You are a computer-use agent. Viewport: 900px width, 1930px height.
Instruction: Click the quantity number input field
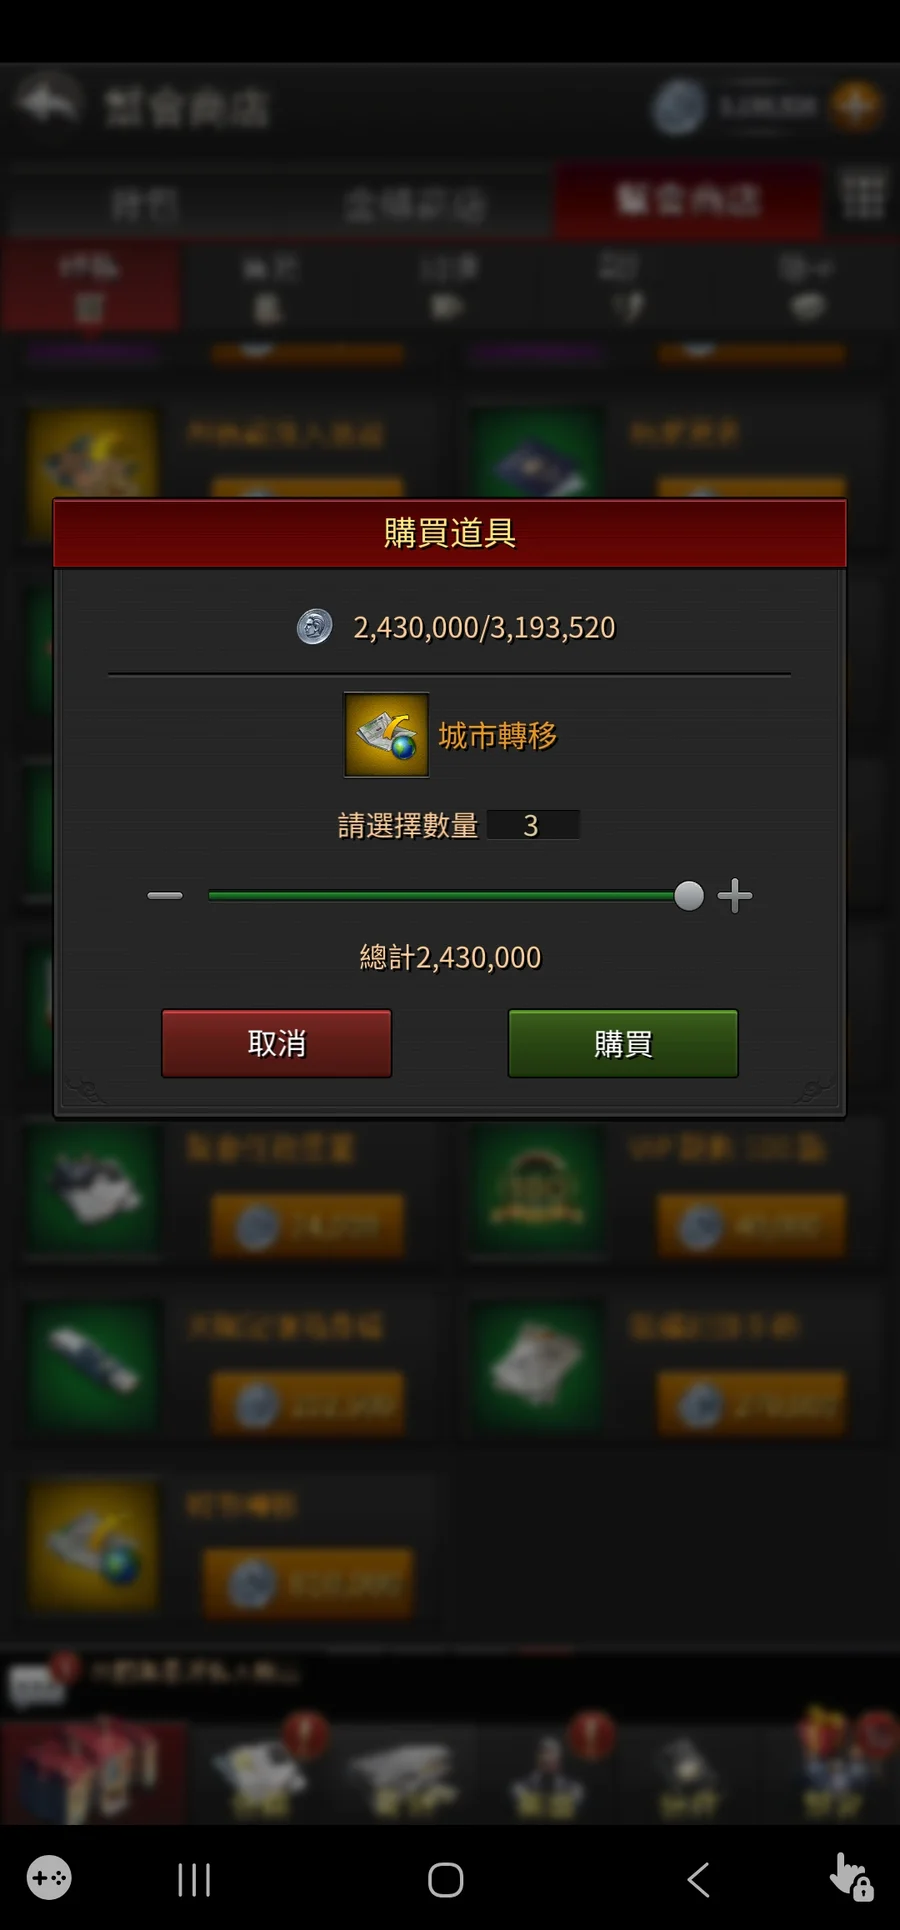point(533,825)
